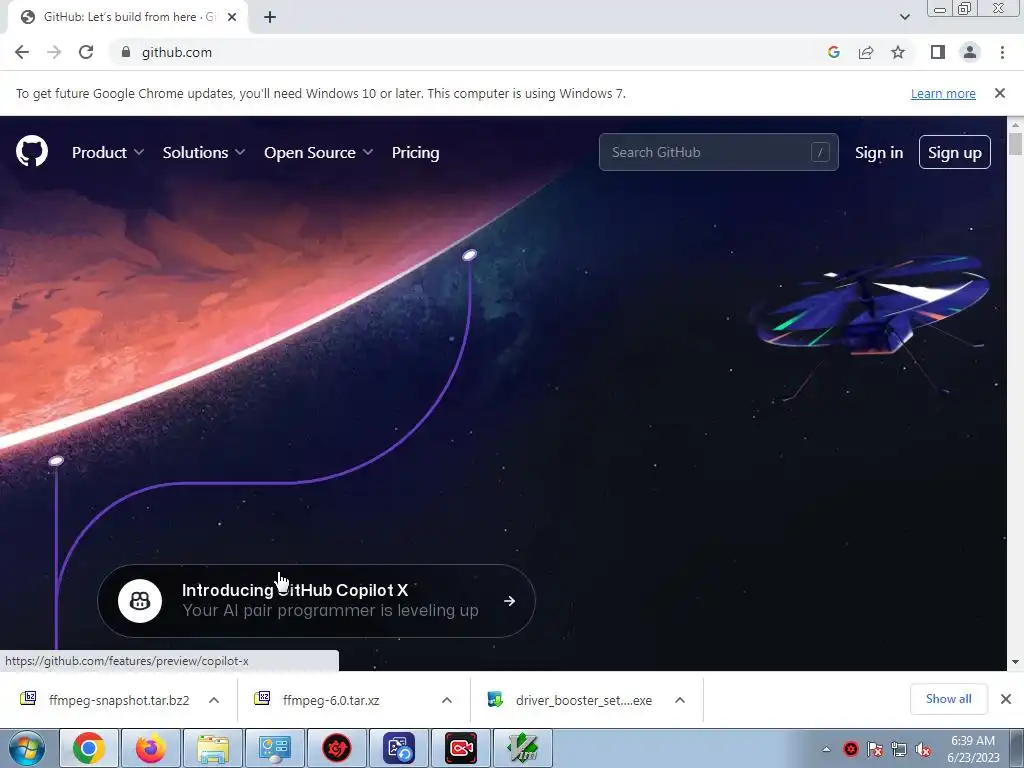
Task: Click the page vertical scrollbar thumb
Action: 1015,144
